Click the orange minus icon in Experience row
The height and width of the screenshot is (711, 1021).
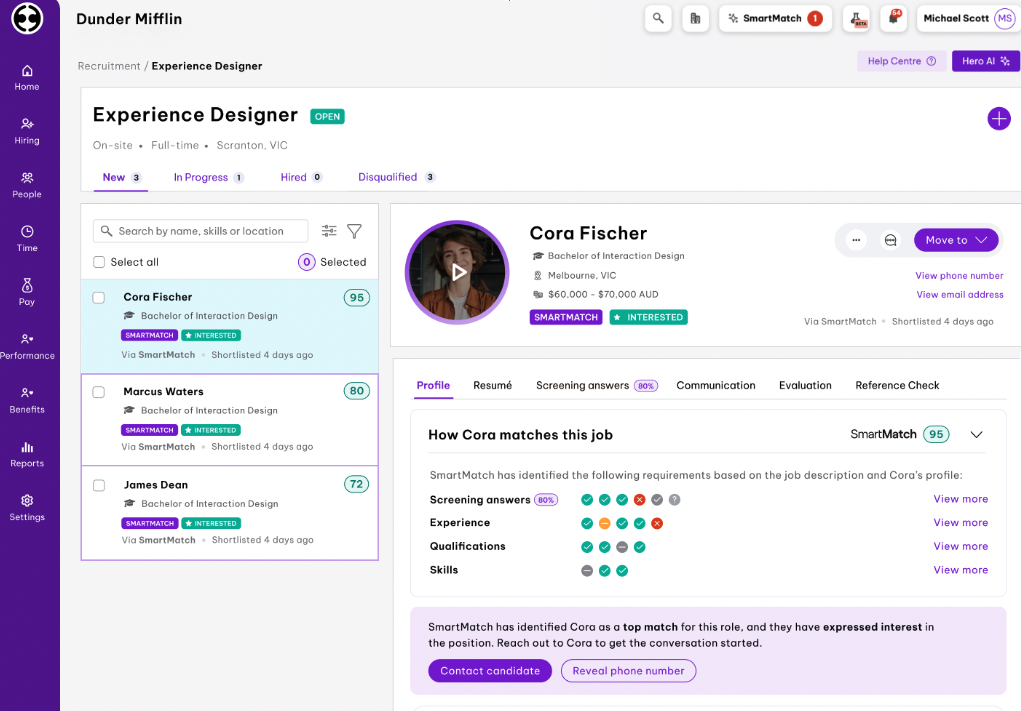[x=604, y=523]
